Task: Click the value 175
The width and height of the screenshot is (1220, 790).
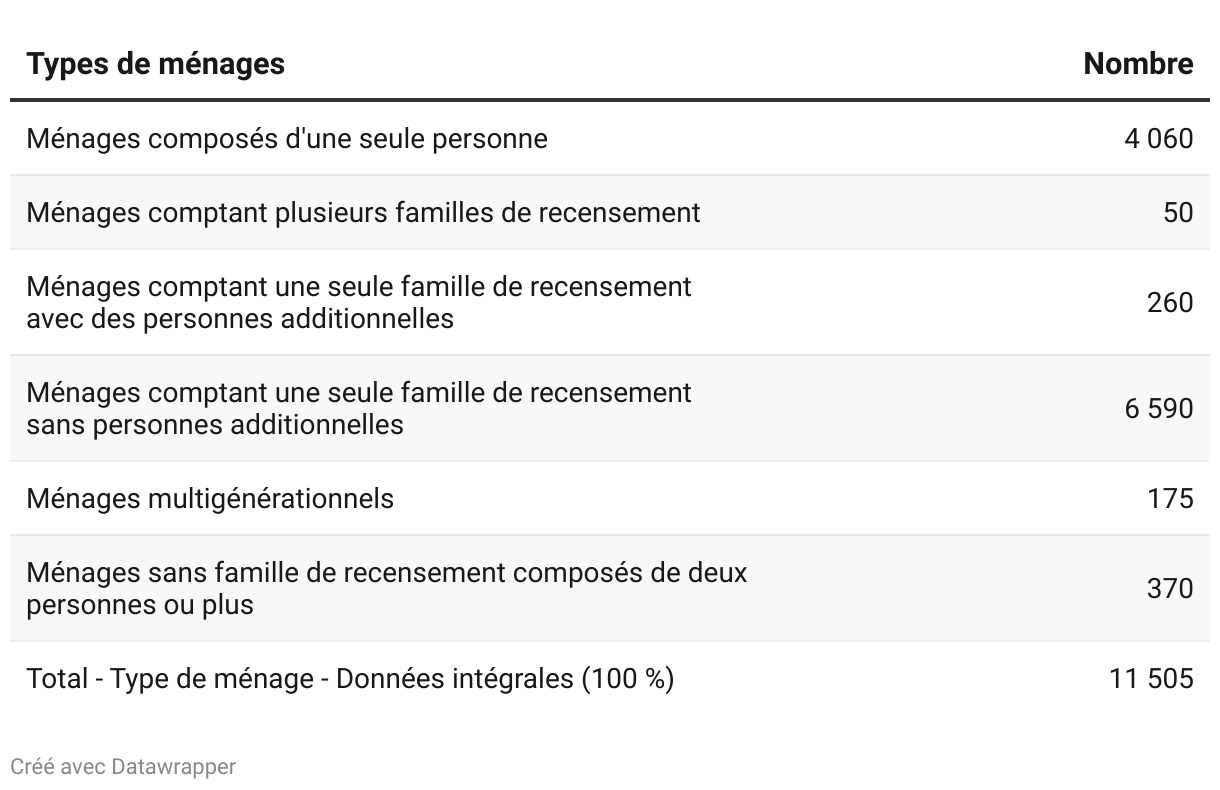Action: 1169,498
